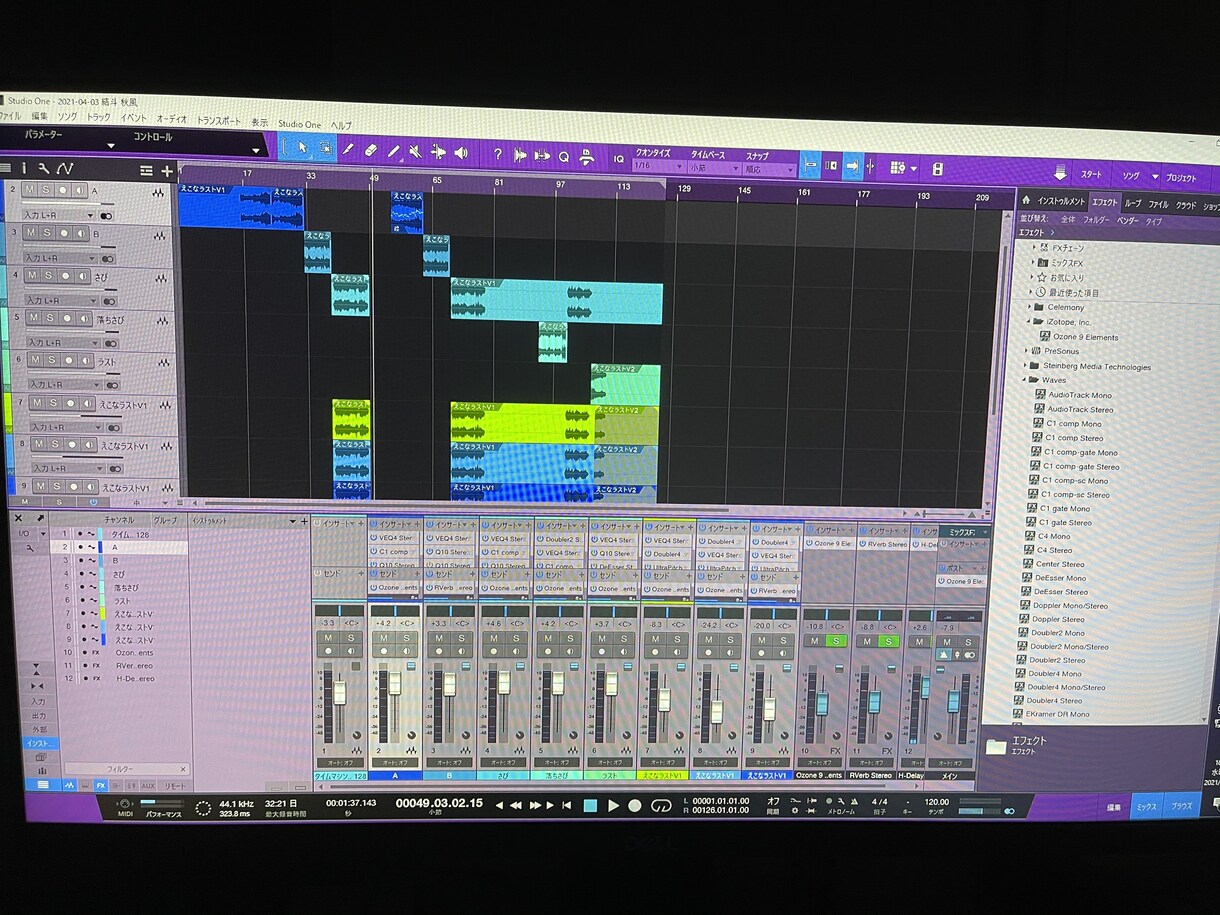
Task: Switch to the インストゥルメント browser tab
Action: (x=1061, y=202)
